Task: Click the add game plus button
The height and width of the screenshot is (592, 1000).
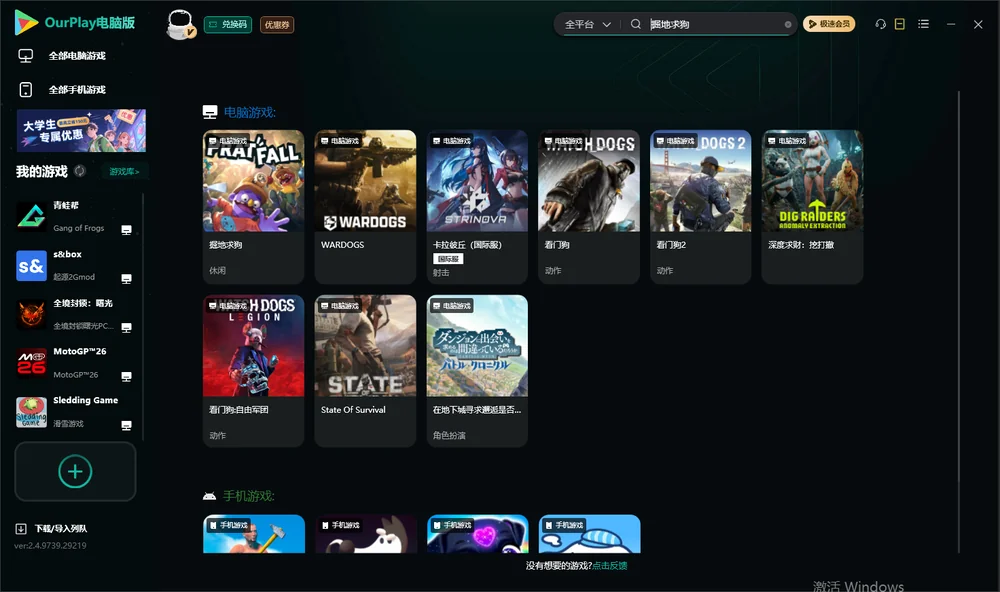Action: click(75, 471)
